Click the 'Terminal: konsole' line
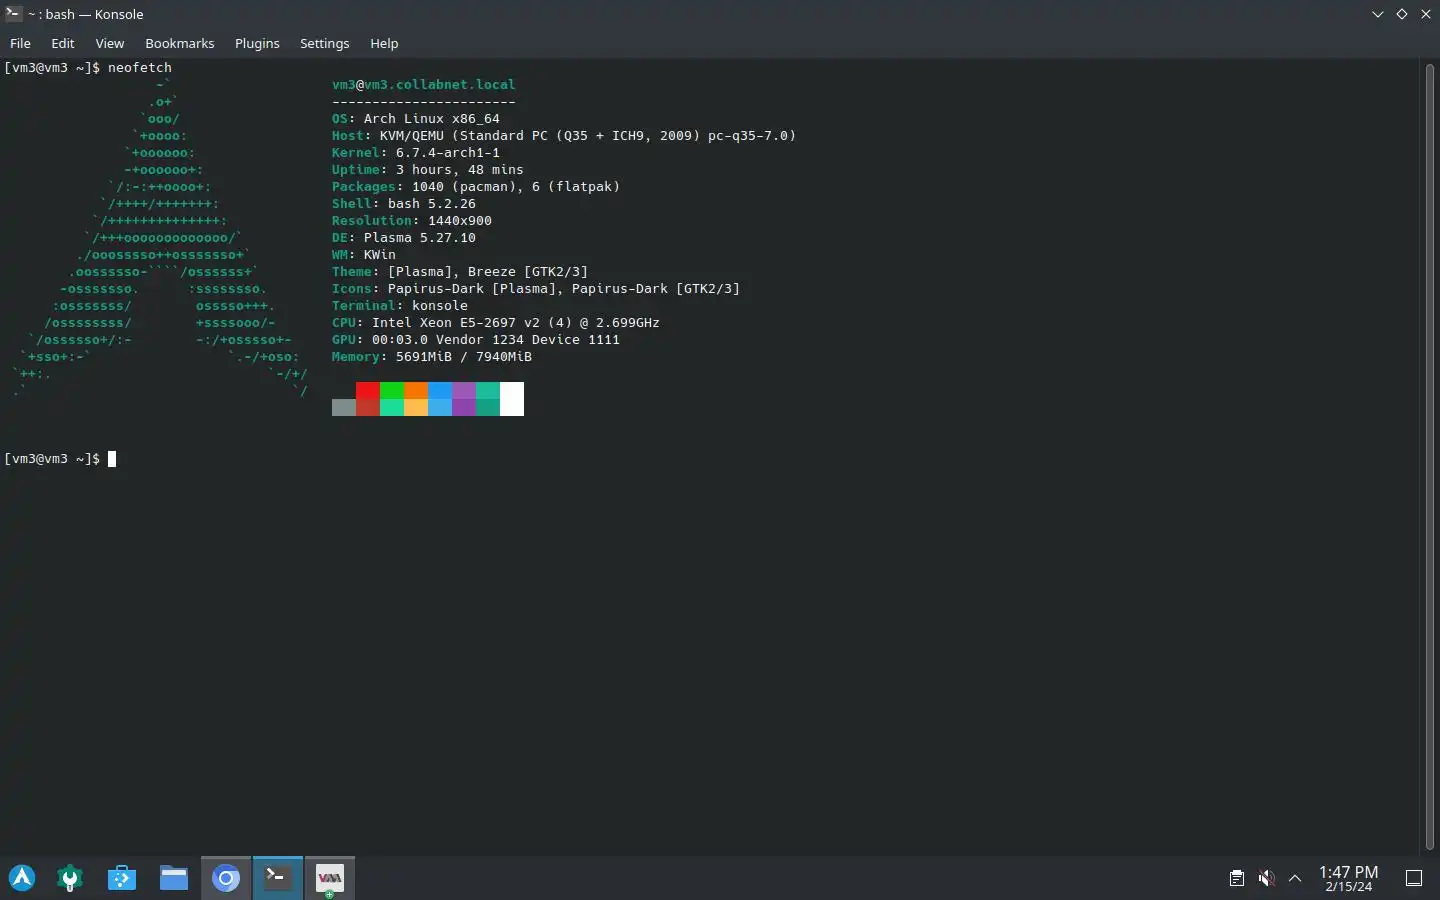Screen dimensions: 1440x900 pyautogui.click(x=400, y=305)
